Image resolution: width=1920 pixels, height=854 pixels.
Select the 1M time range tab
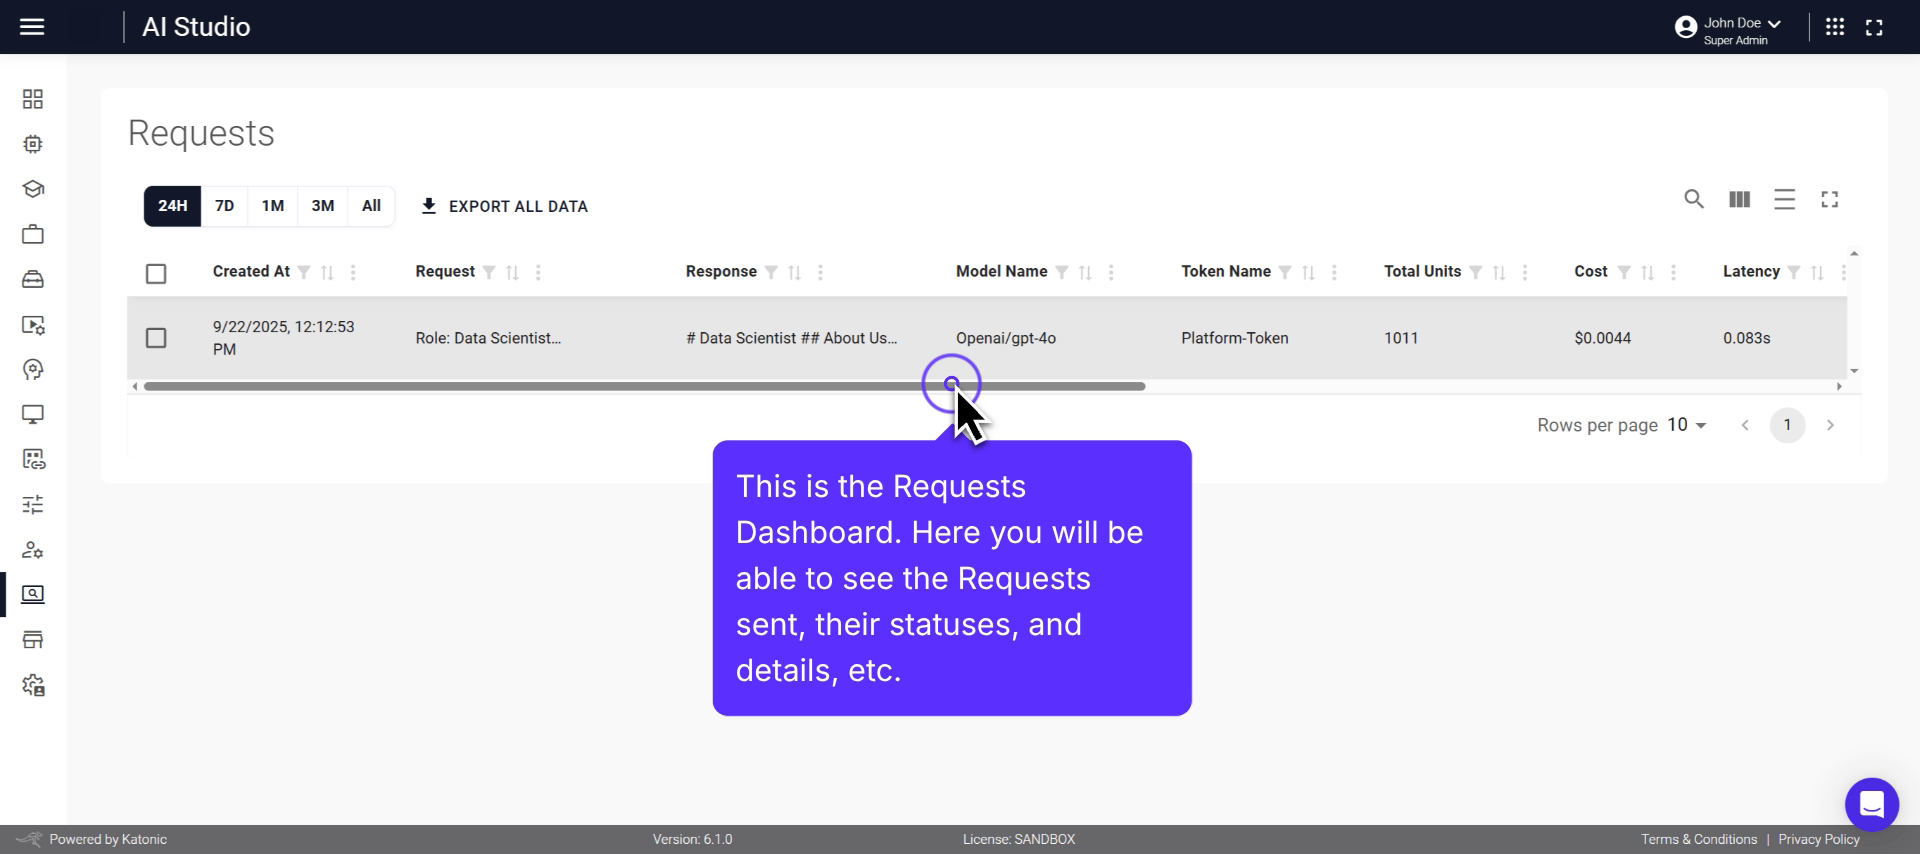click(x=273, y=206)
